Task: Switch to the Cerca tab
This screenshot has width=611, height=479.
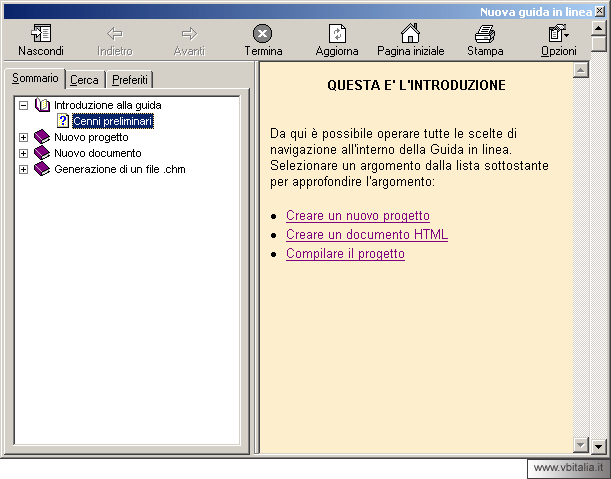Action: pyautogui.click(x=85, y=80)
